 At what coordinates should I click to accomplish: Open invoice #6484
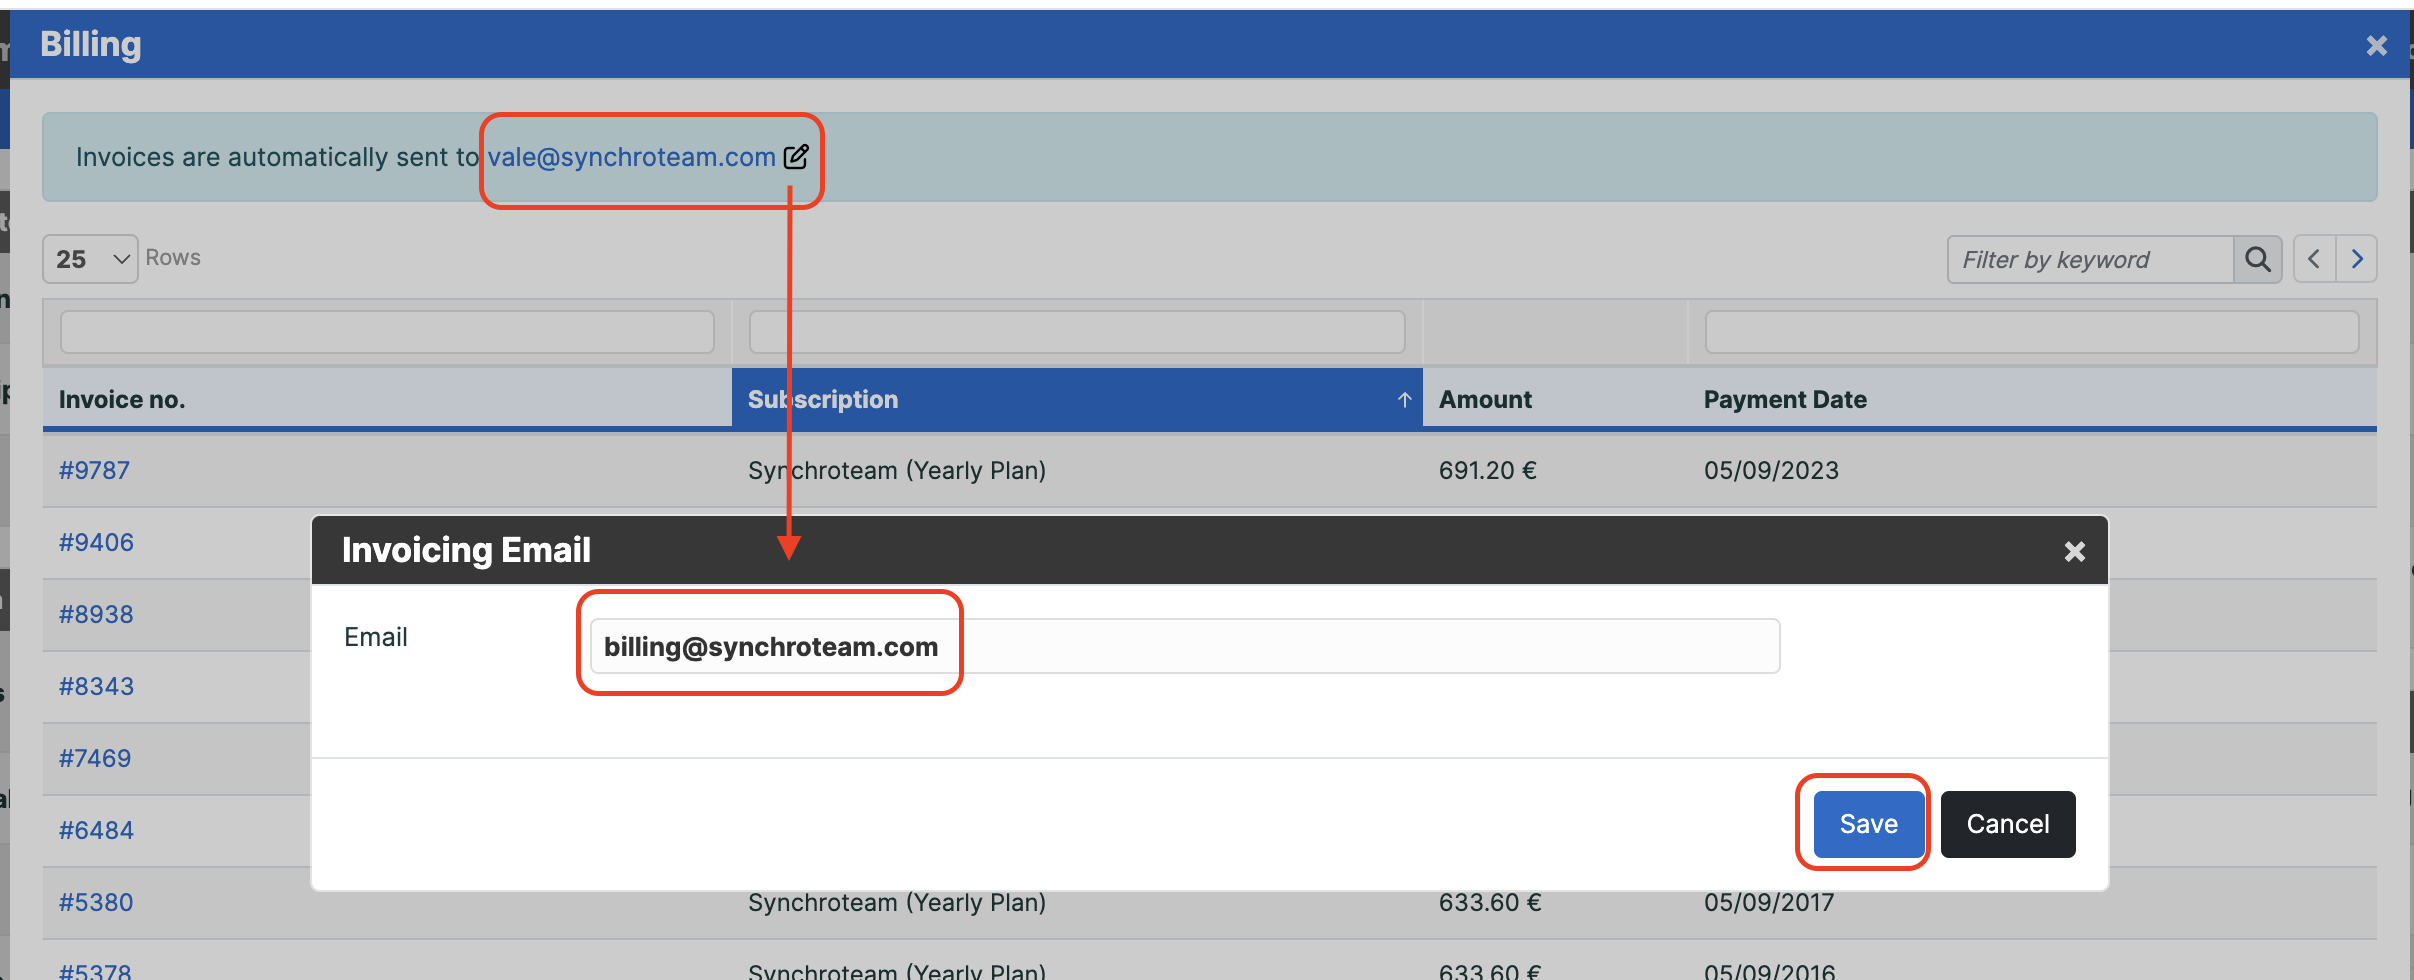[x=96, y=830]
